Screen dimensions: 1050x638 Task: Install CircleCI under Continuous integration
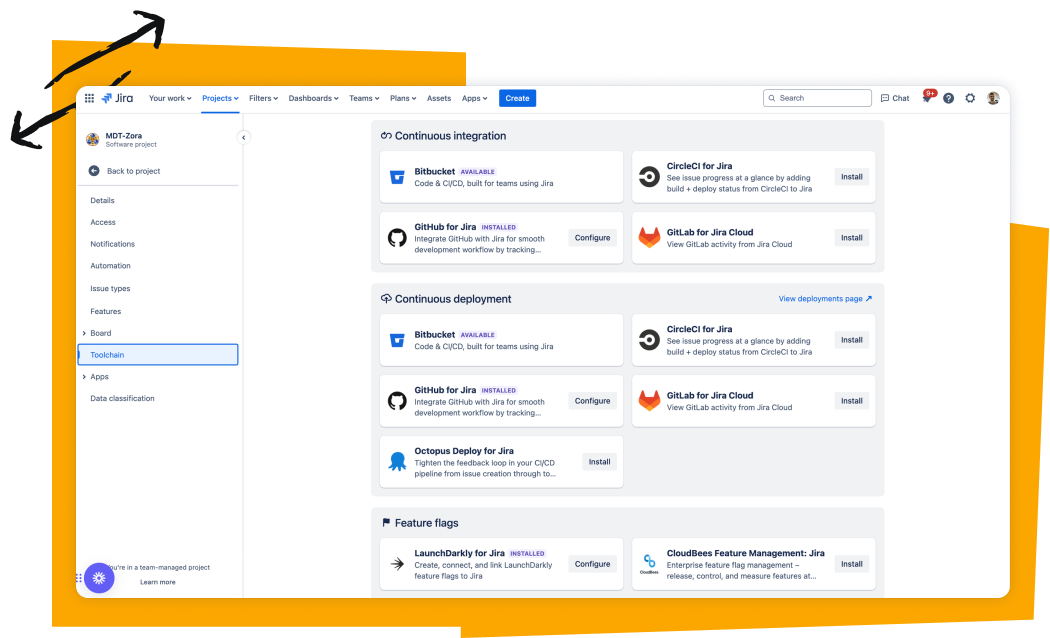pyautogui.click(x=851, y=177)
